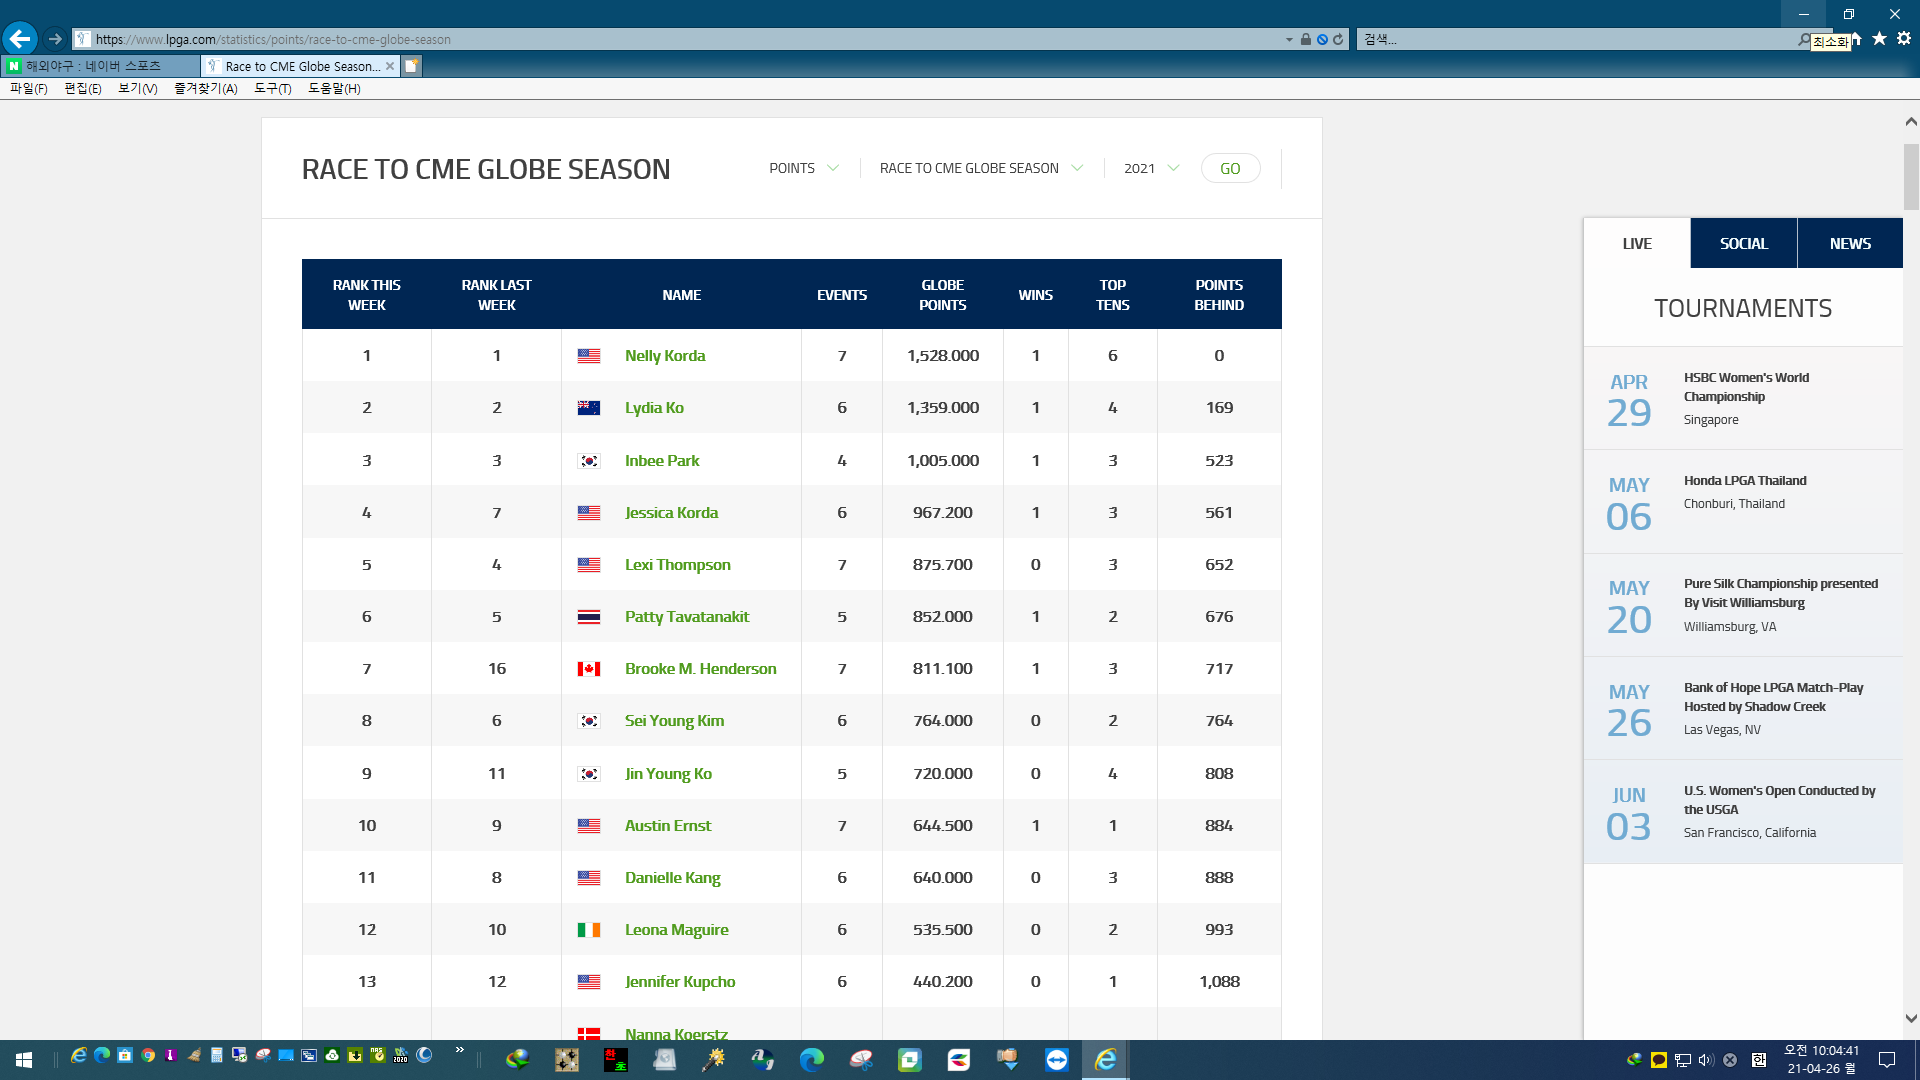
Task: Expand the RACE TO CME GLOBE SEASON dropdown
Action: 981,168
